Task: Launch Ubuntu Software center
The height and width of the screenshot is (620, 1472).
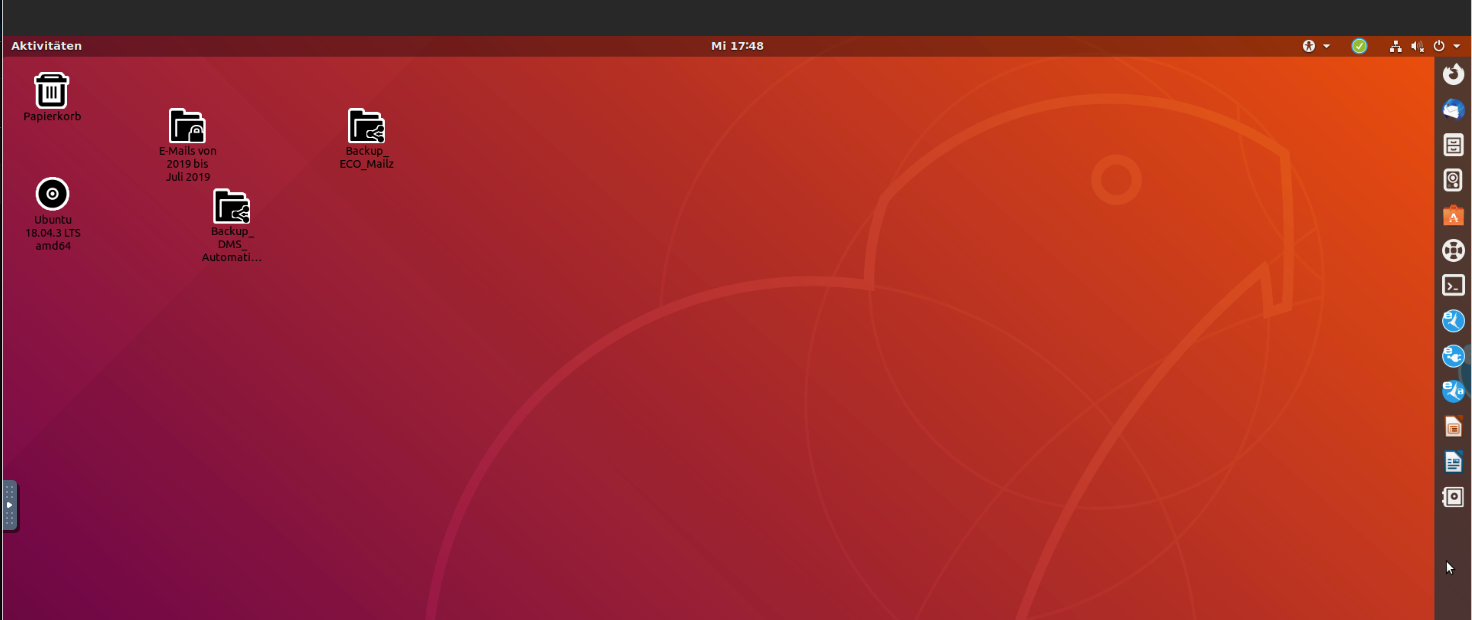Action: (1453, 216)
